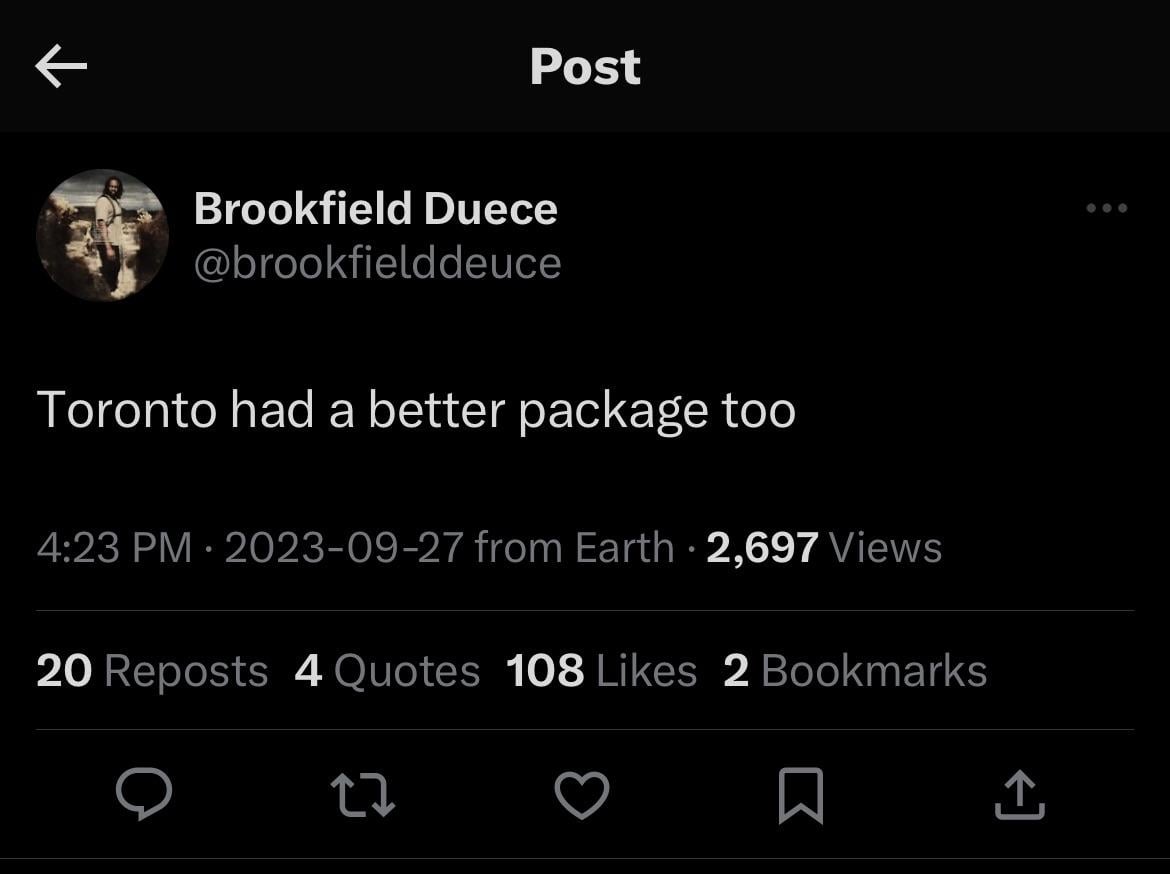
Task: Tap the 2 Bookmarks count
Action: (x=855, y=671)
